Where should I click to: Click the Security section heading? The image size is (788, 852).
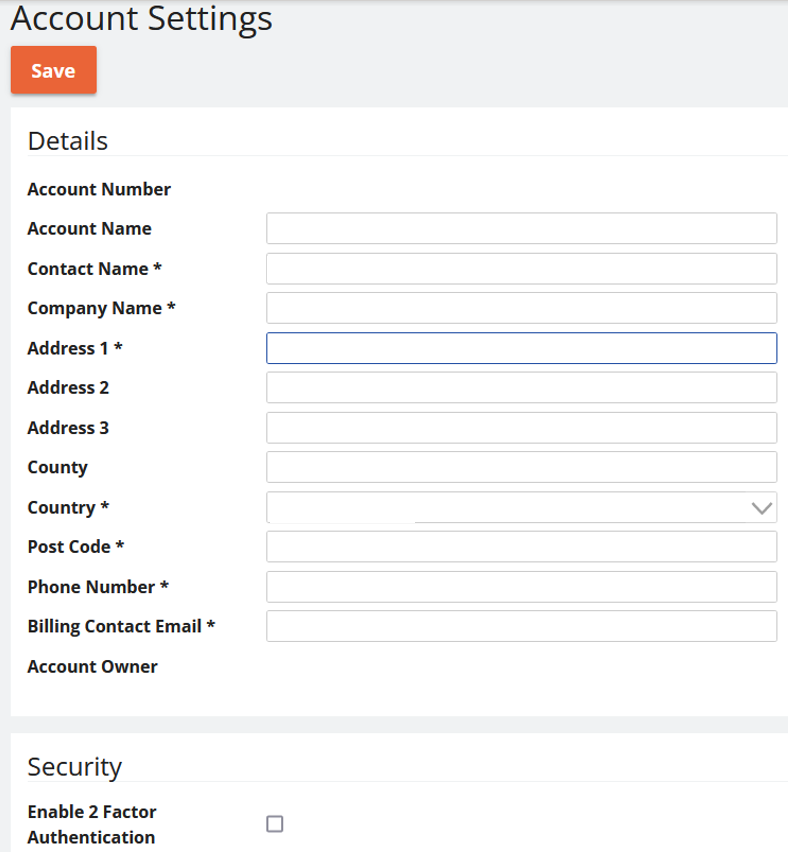click(x=75, y=767)
